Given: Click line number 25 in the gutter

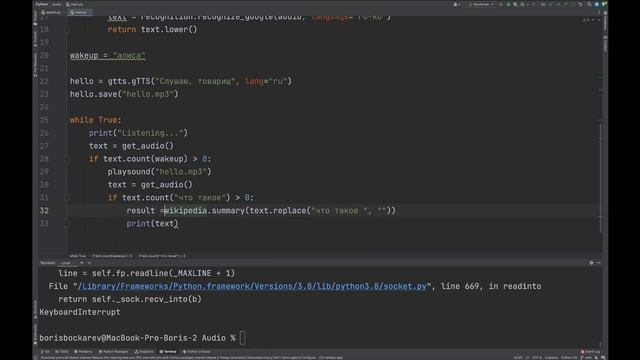Looking at the screenshot, I should tap(44, 120).
